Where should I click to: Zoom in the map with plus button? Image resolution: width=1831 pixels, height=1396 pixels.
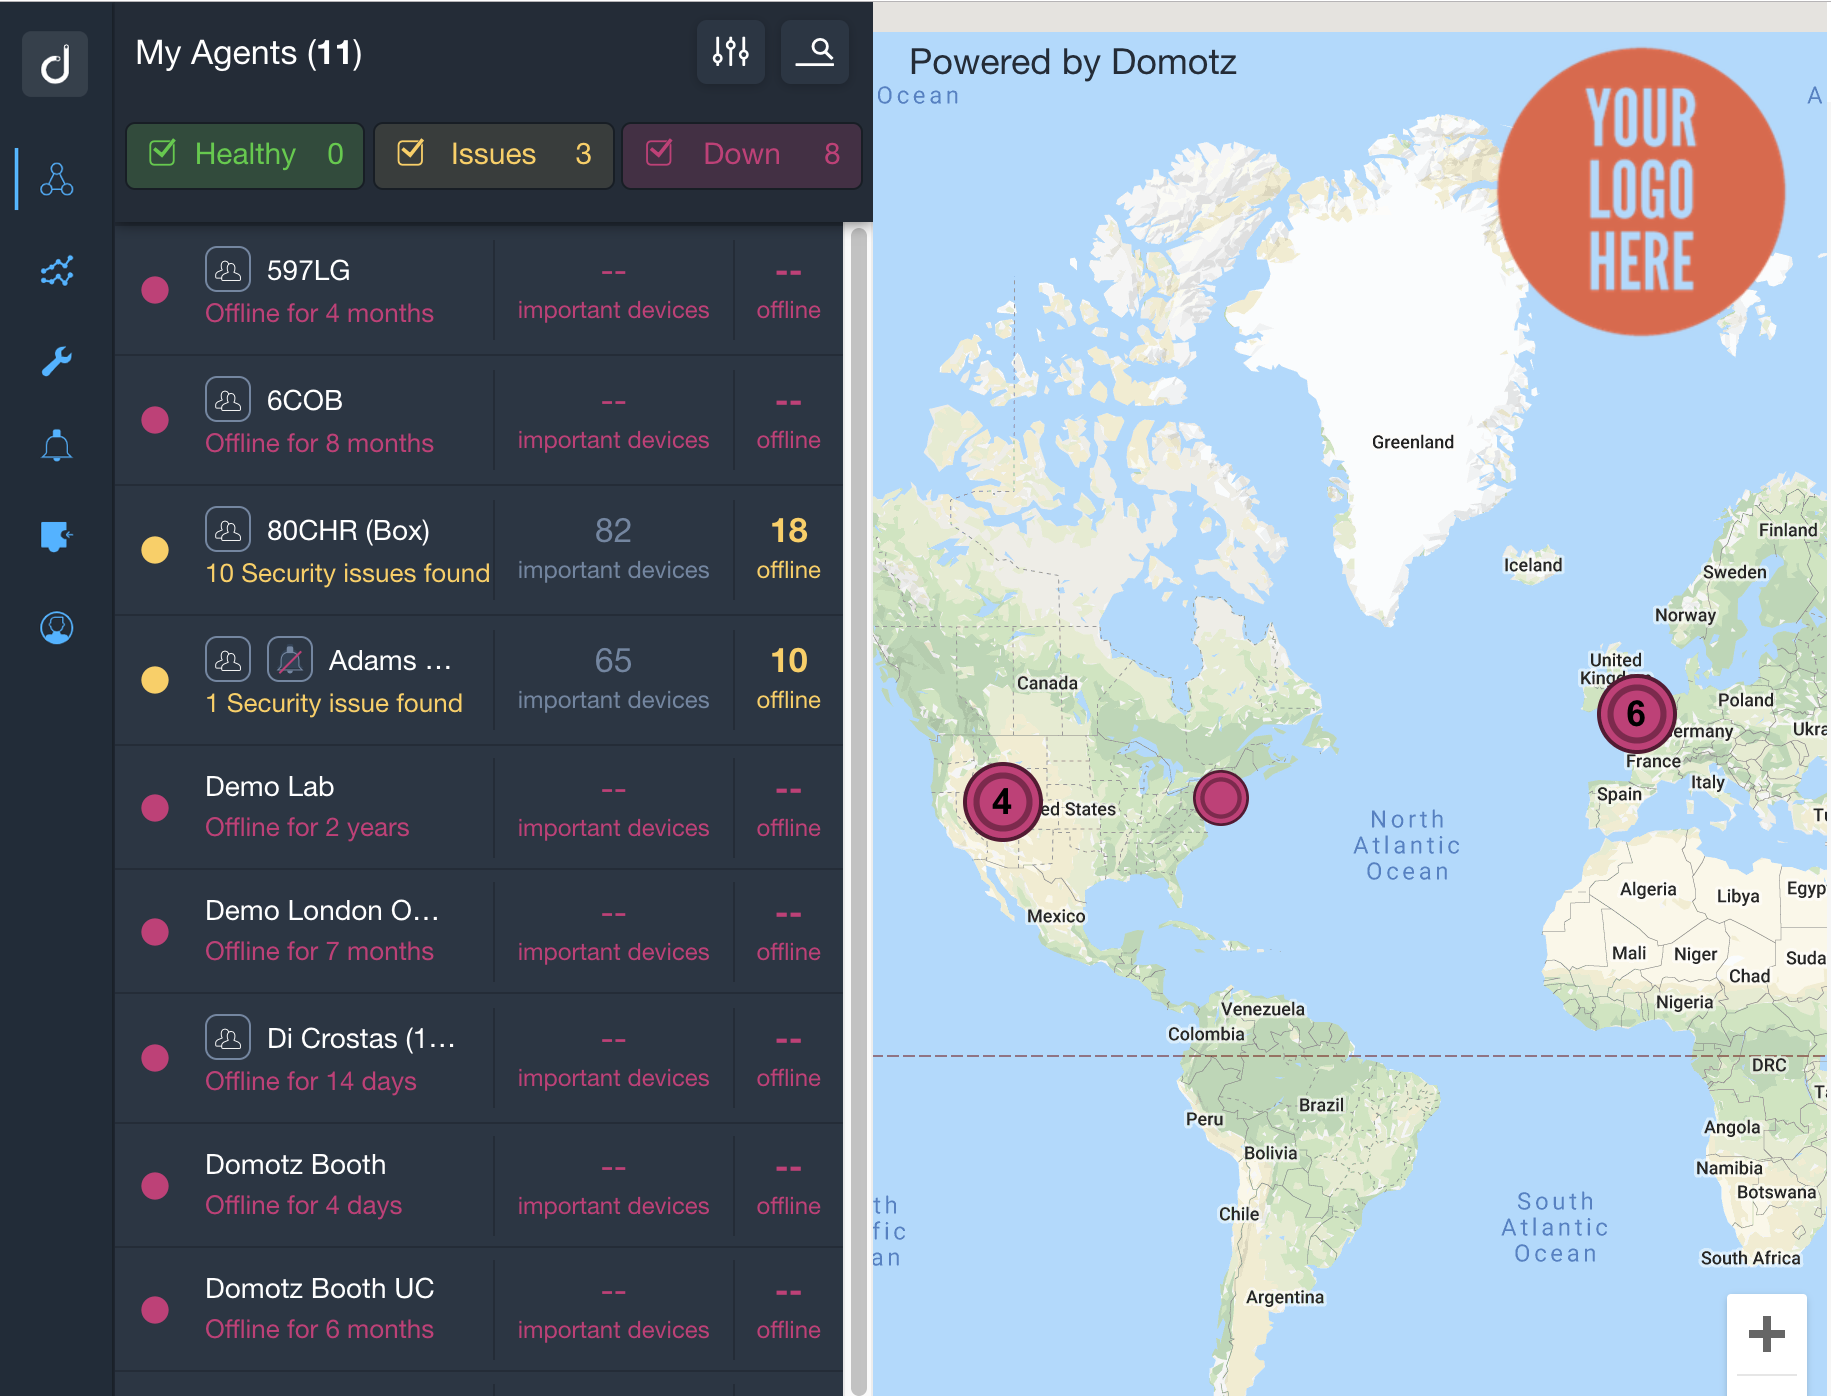tap(1766, 1334)
